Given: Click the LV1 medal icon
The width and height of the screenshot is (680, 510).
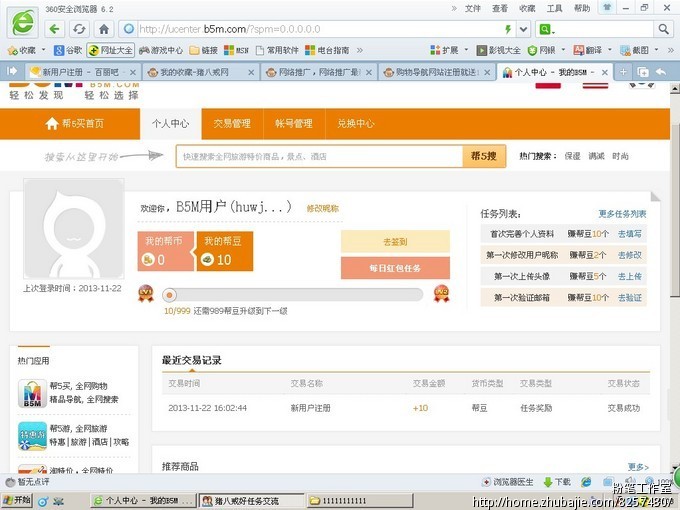Looking at the screenshot, I should coord(146,294).
